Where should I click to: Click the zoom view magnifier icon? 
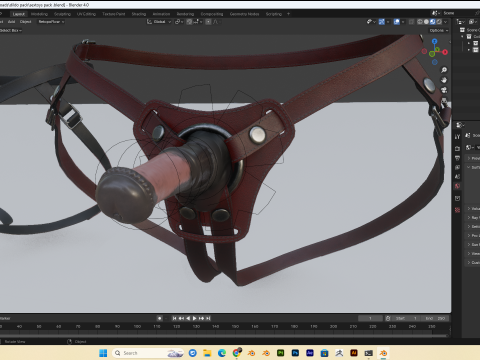(444, 70)
